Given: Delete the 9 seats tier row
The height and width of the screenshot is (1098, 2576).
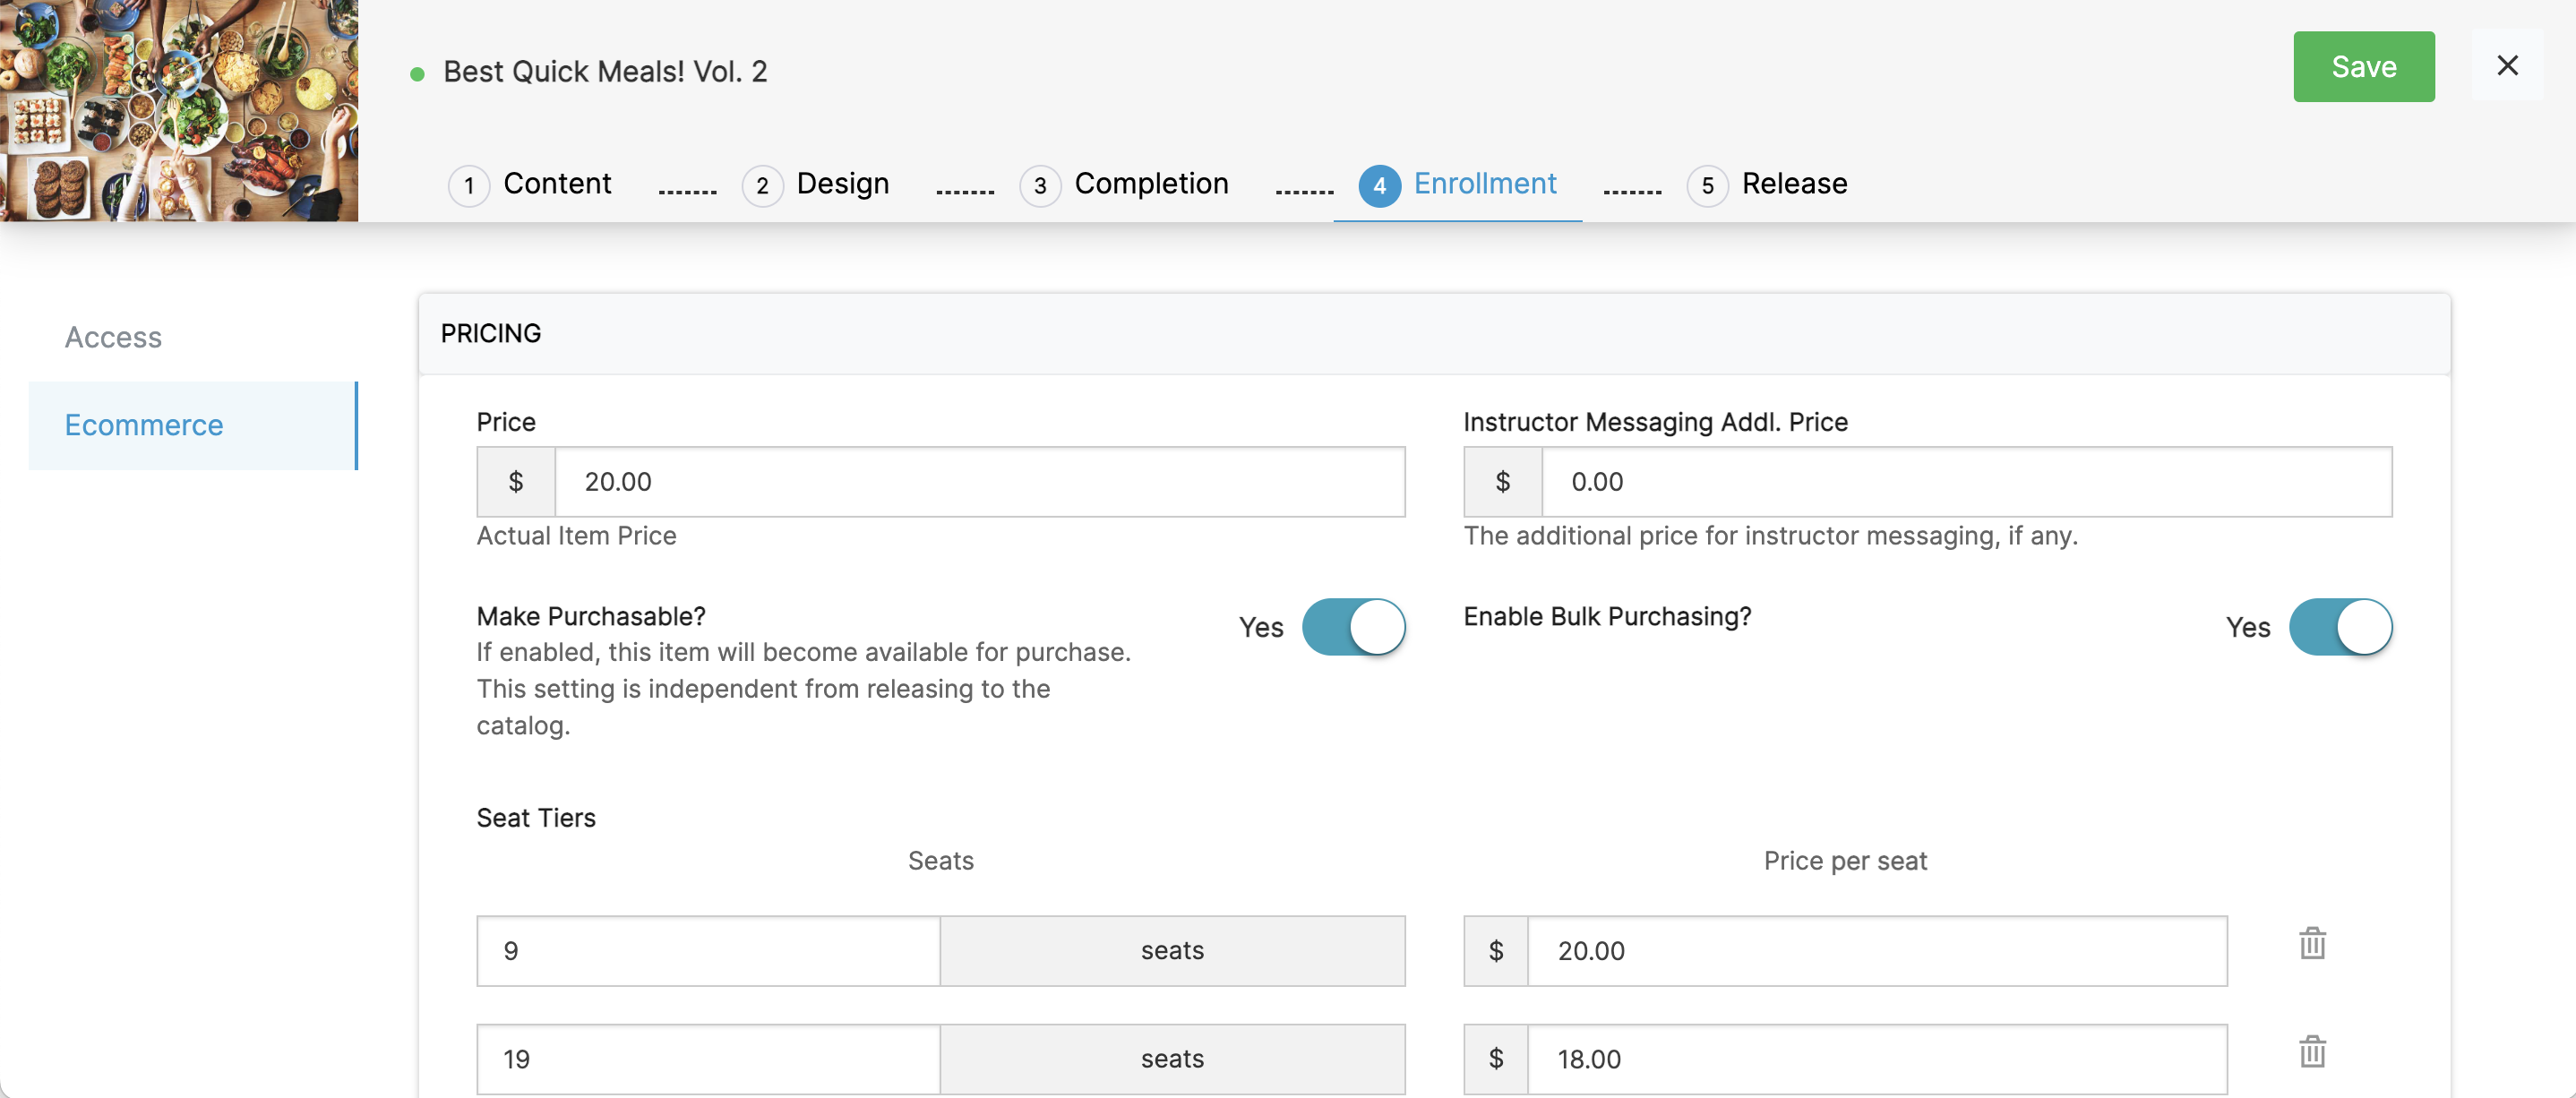Looking at the screenshot, I should (2312, 943).
